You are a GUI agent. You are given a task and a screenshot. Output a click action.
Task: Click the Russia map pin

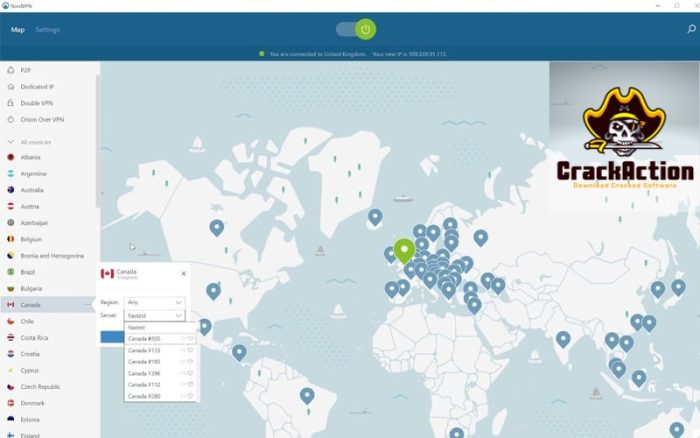(x=481, y=238)
